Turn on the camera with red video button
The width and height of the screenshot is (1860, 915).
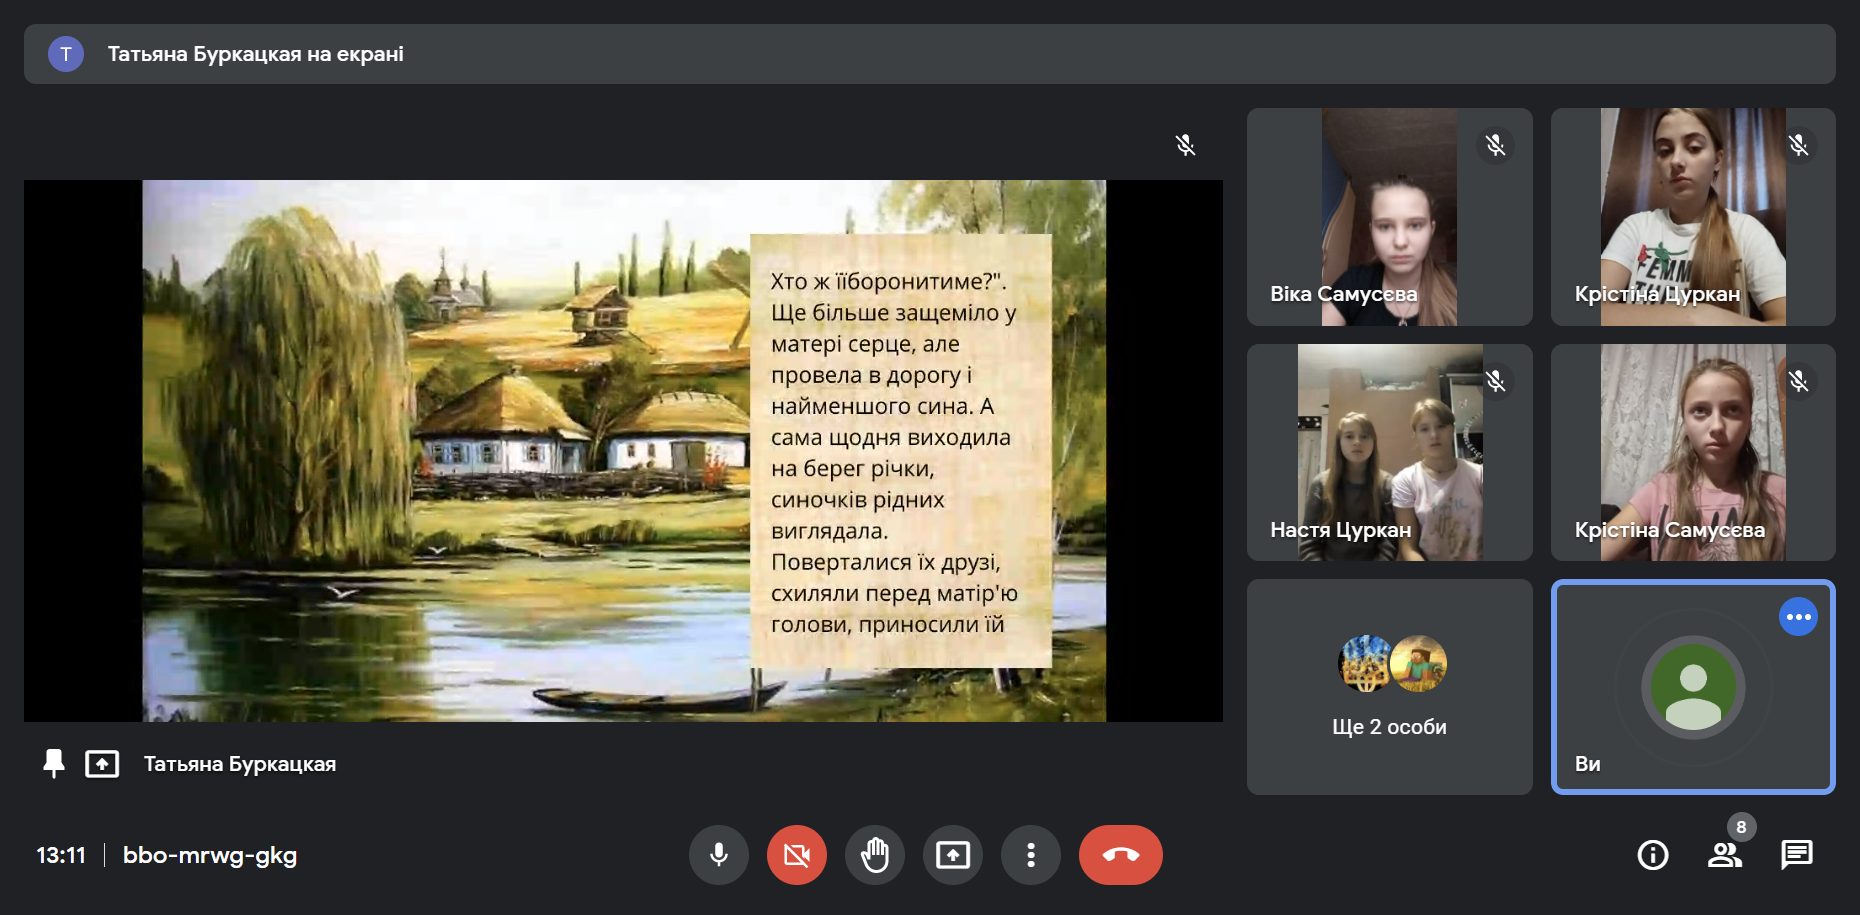tap(796, 855)
